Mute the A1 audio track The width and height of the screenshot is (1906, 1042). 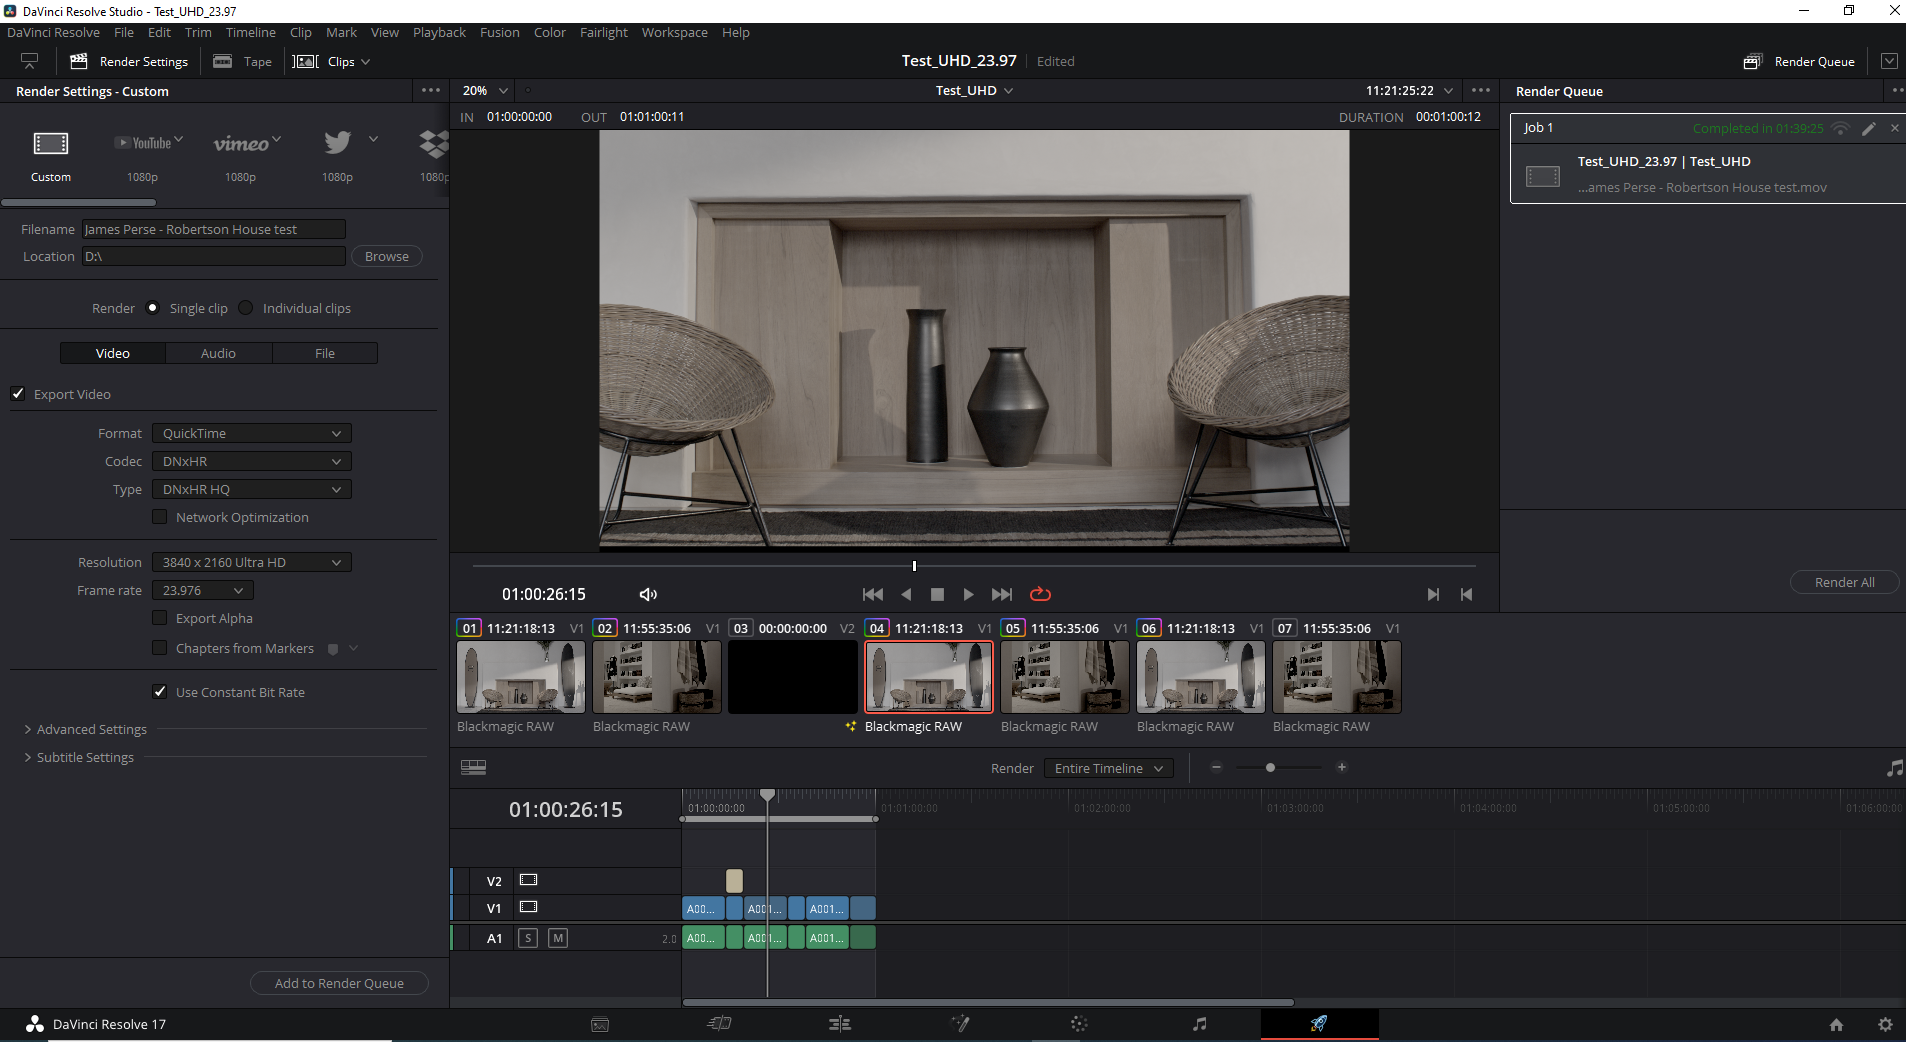558,938
